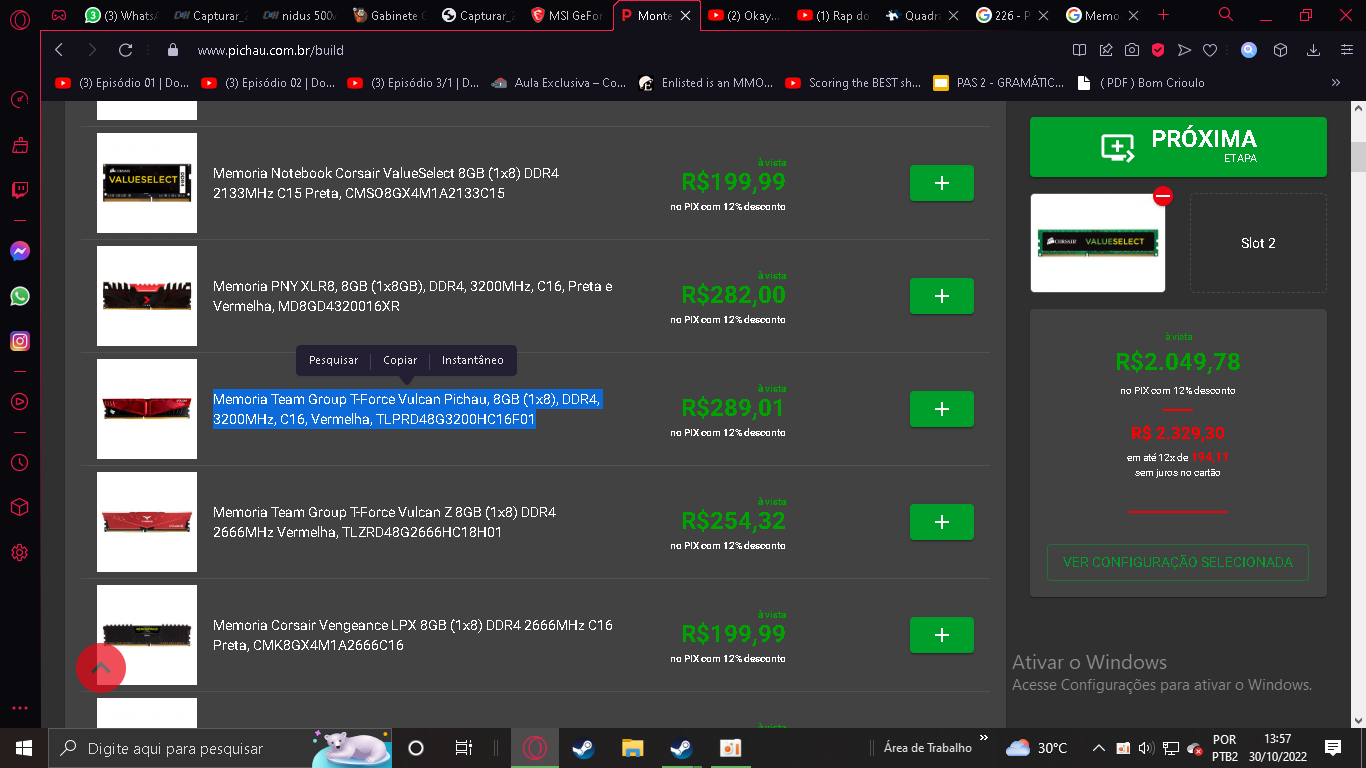Switch to MSI GeForce tab
The width and height of the screenshot is (1366, 768).
(x=567, y=15)
